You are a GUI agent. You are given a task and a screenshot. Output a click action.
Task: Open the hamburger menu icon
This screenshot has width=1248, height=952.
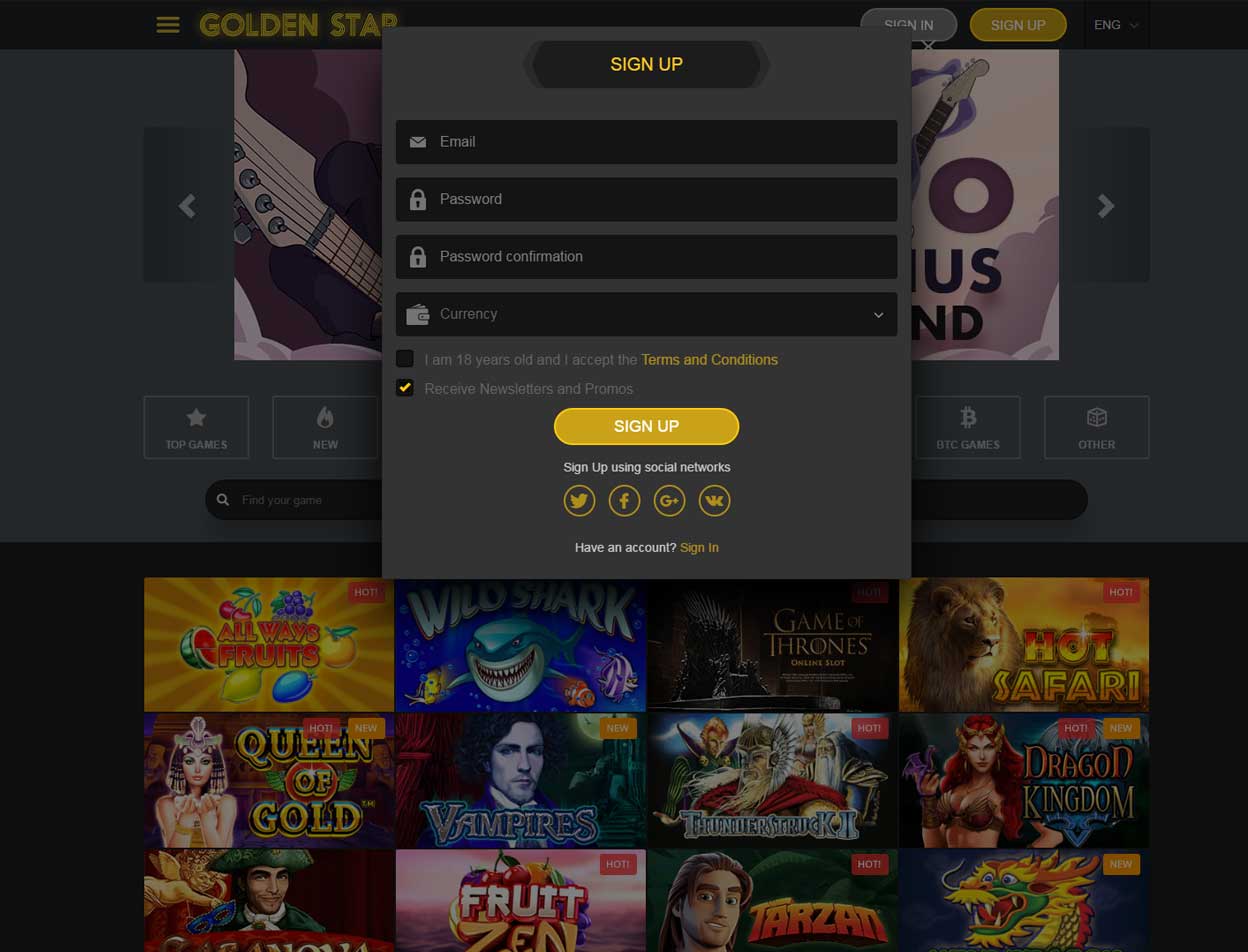(x=168, y=25)
